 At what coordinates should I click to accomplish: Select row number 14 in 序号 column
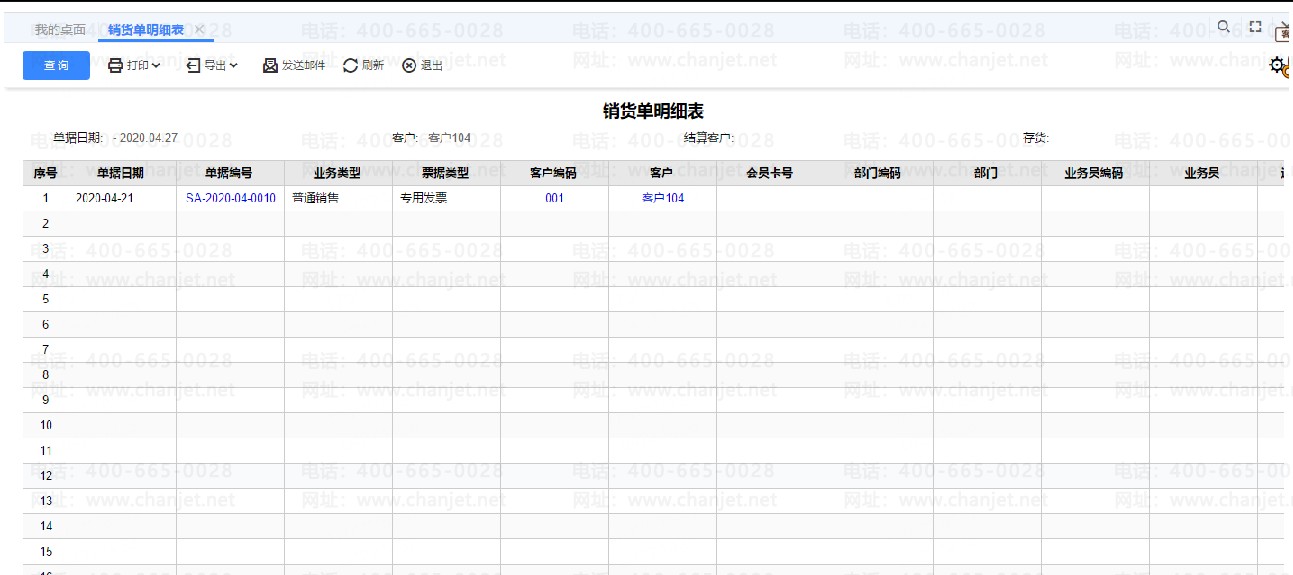(45, 526)
